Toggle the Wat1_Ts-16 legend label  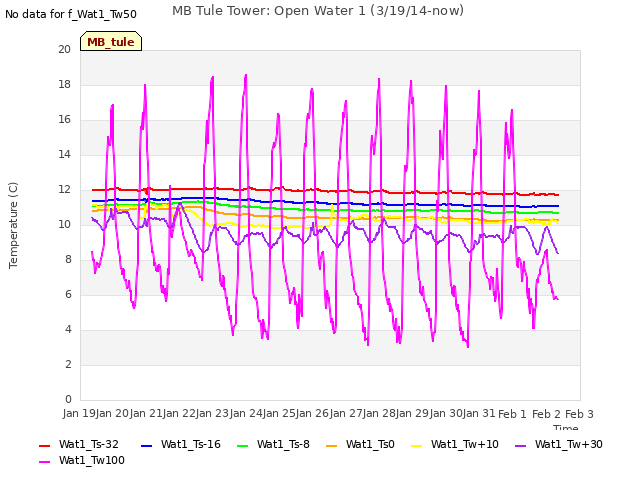(191, 444)
